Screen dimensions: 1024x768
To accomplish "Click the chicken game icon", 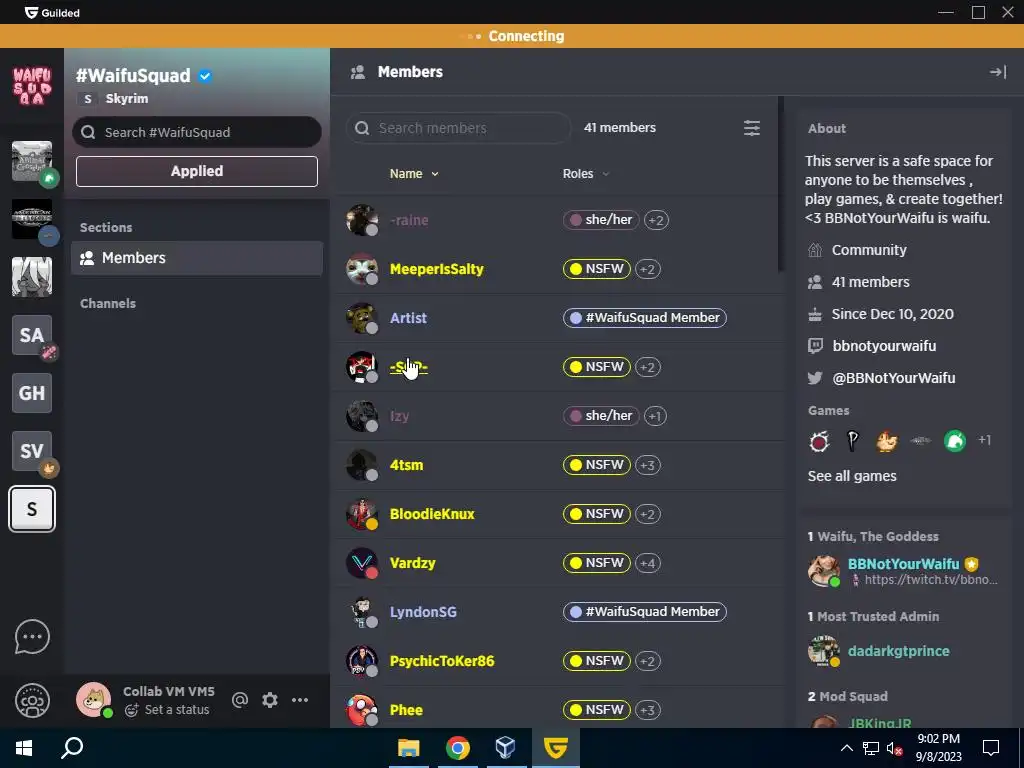I will (887, 442).
